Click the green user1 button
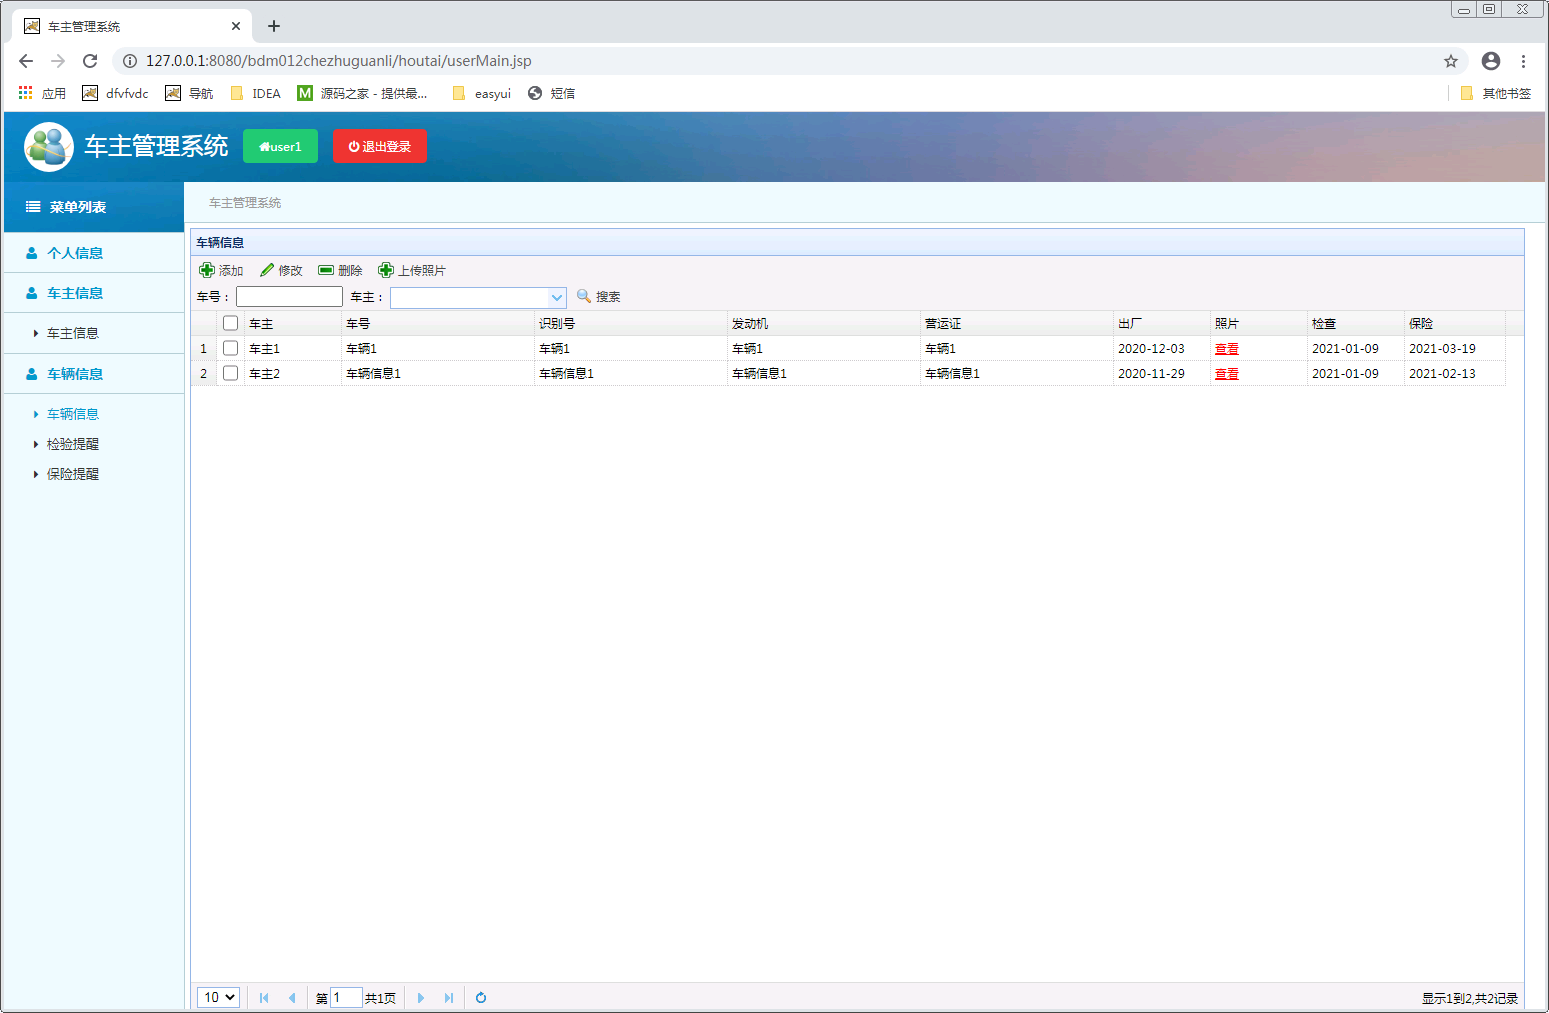The image size is (1549, 1013). click(280, 146)
